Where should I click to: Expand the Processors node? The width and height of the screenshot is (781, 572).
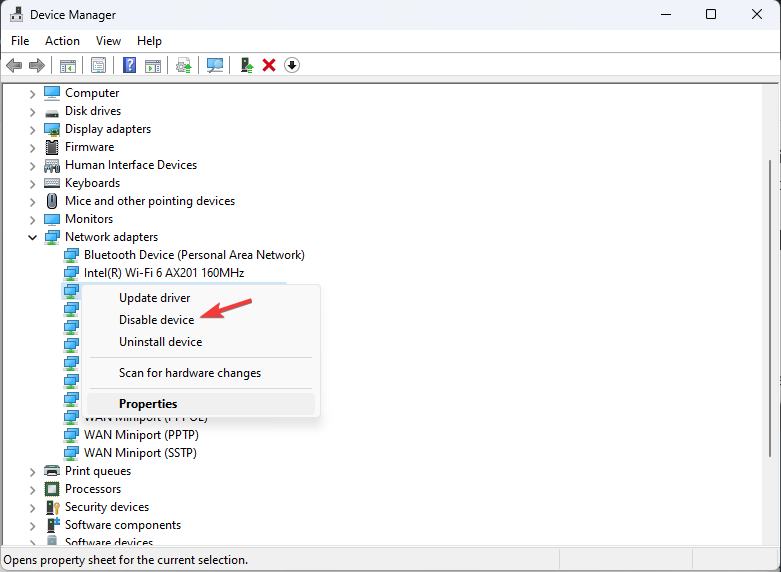click(32, 489)
